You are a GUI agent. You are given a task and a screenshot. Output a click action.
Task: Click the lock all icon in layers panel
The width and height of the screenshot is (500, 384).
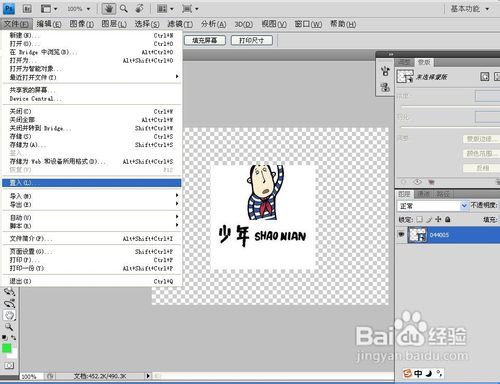tap(448, 219)
